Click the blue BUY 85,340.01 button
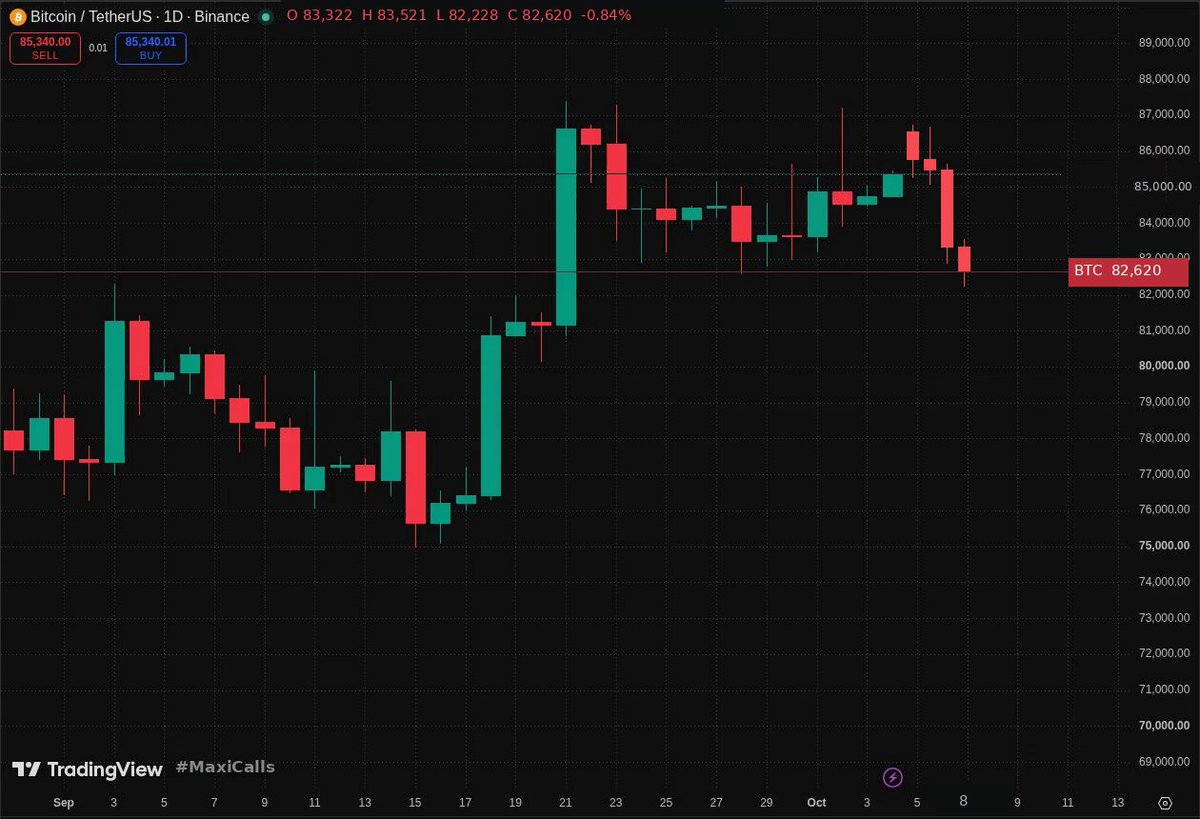Image resolution: width=1200 pixels, height=819 pixels. [x=150, y=48]
